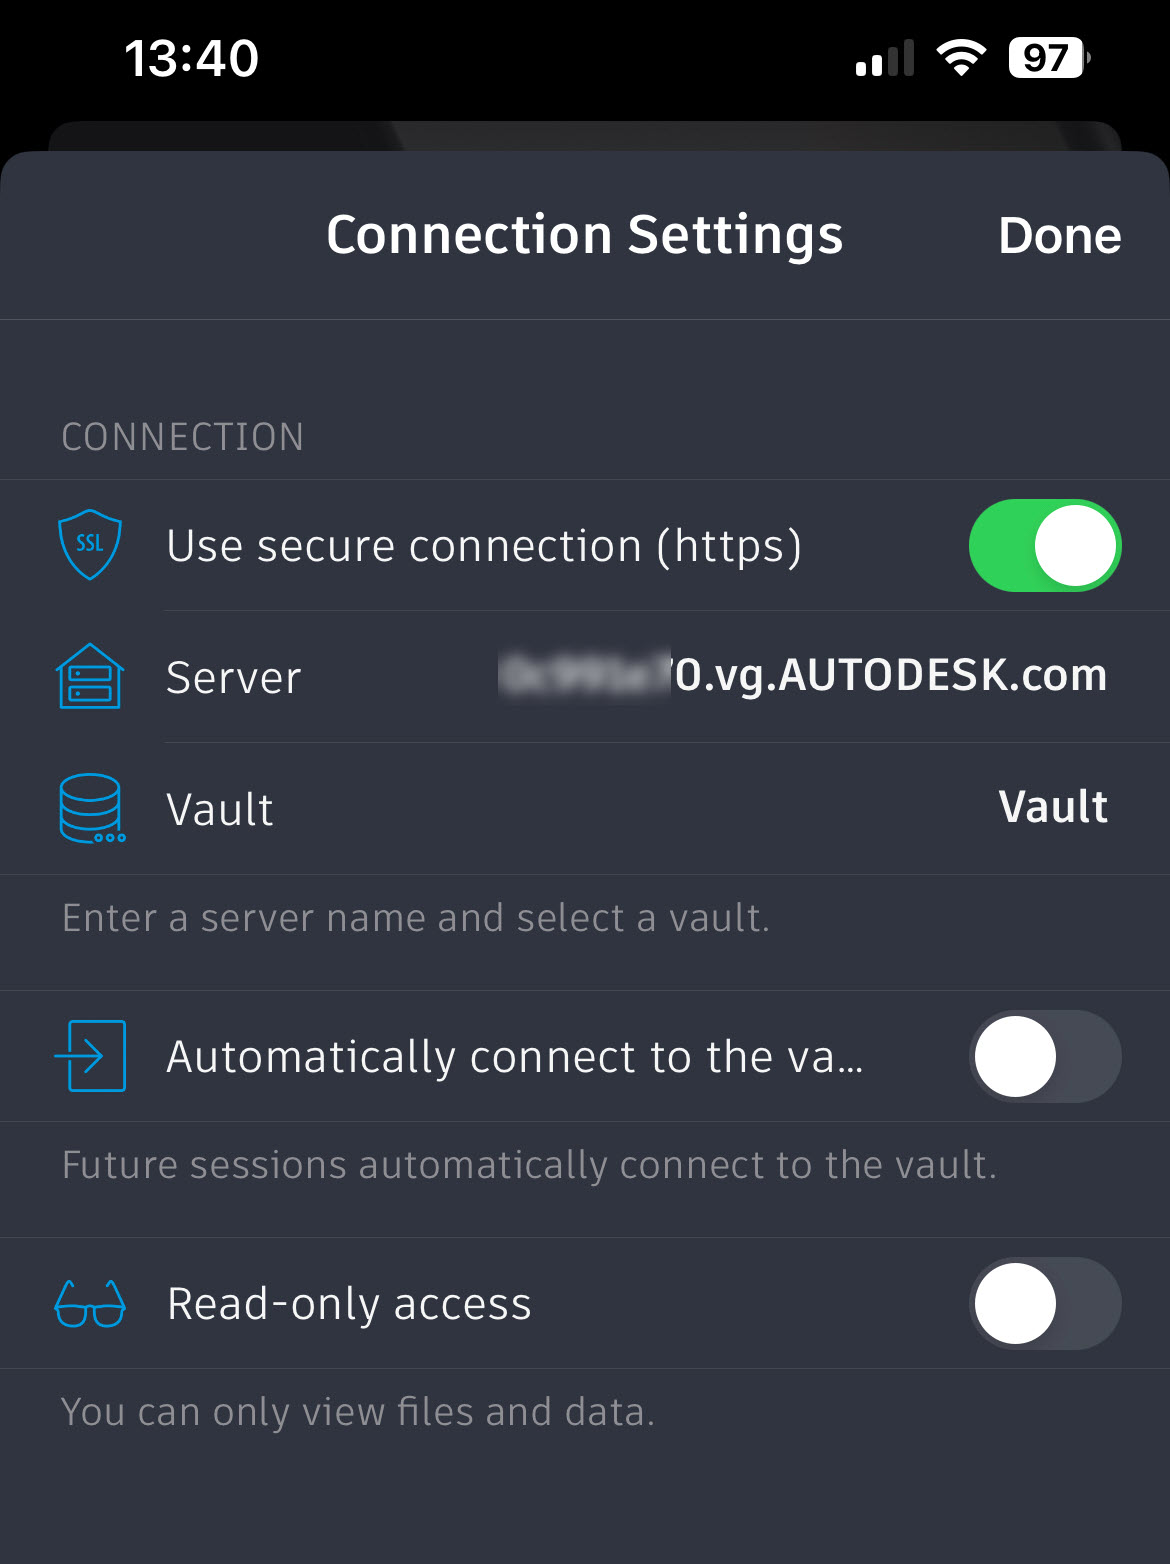Click the database icon next to Vault
1170x1564 pixels.
coord(90,809)
